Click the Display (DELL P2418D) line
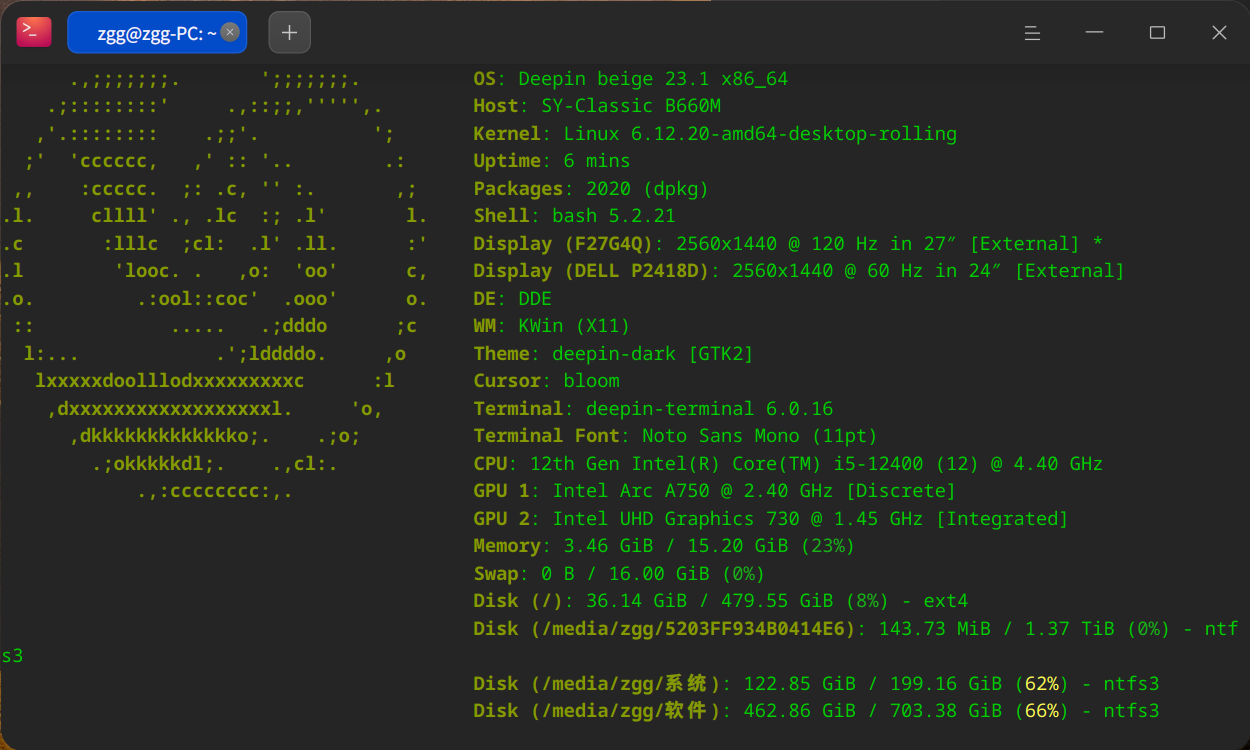Screen dimensions: 1250x750 [799, 271]
